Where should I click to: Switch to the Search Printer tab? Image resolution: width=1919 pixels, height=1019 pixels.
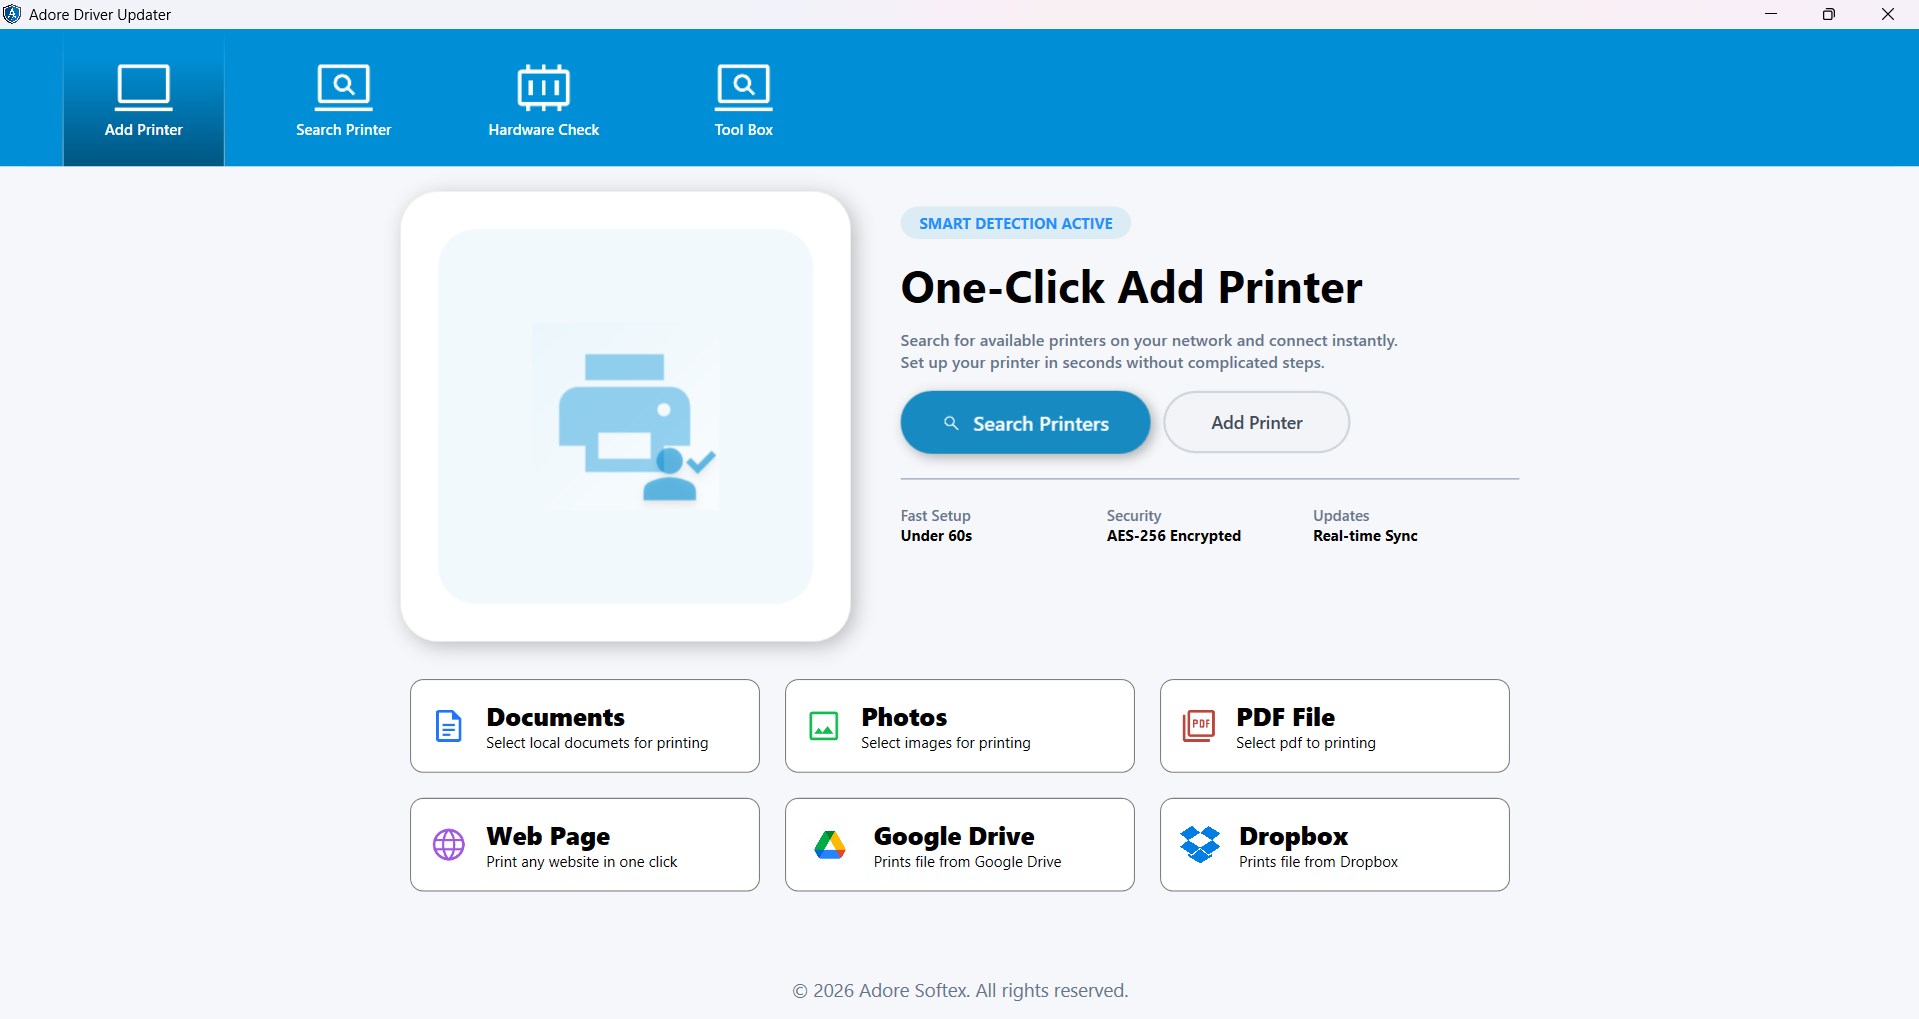click(344, 98)
